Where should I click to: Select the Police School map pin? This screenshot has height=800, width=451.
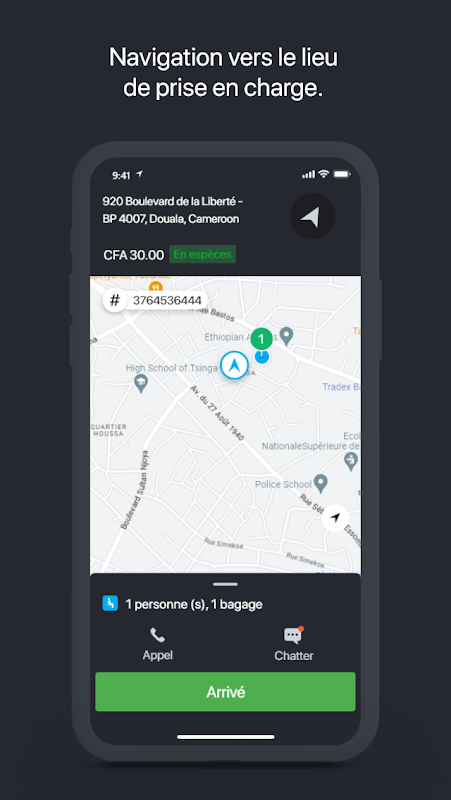click(320, 483)
